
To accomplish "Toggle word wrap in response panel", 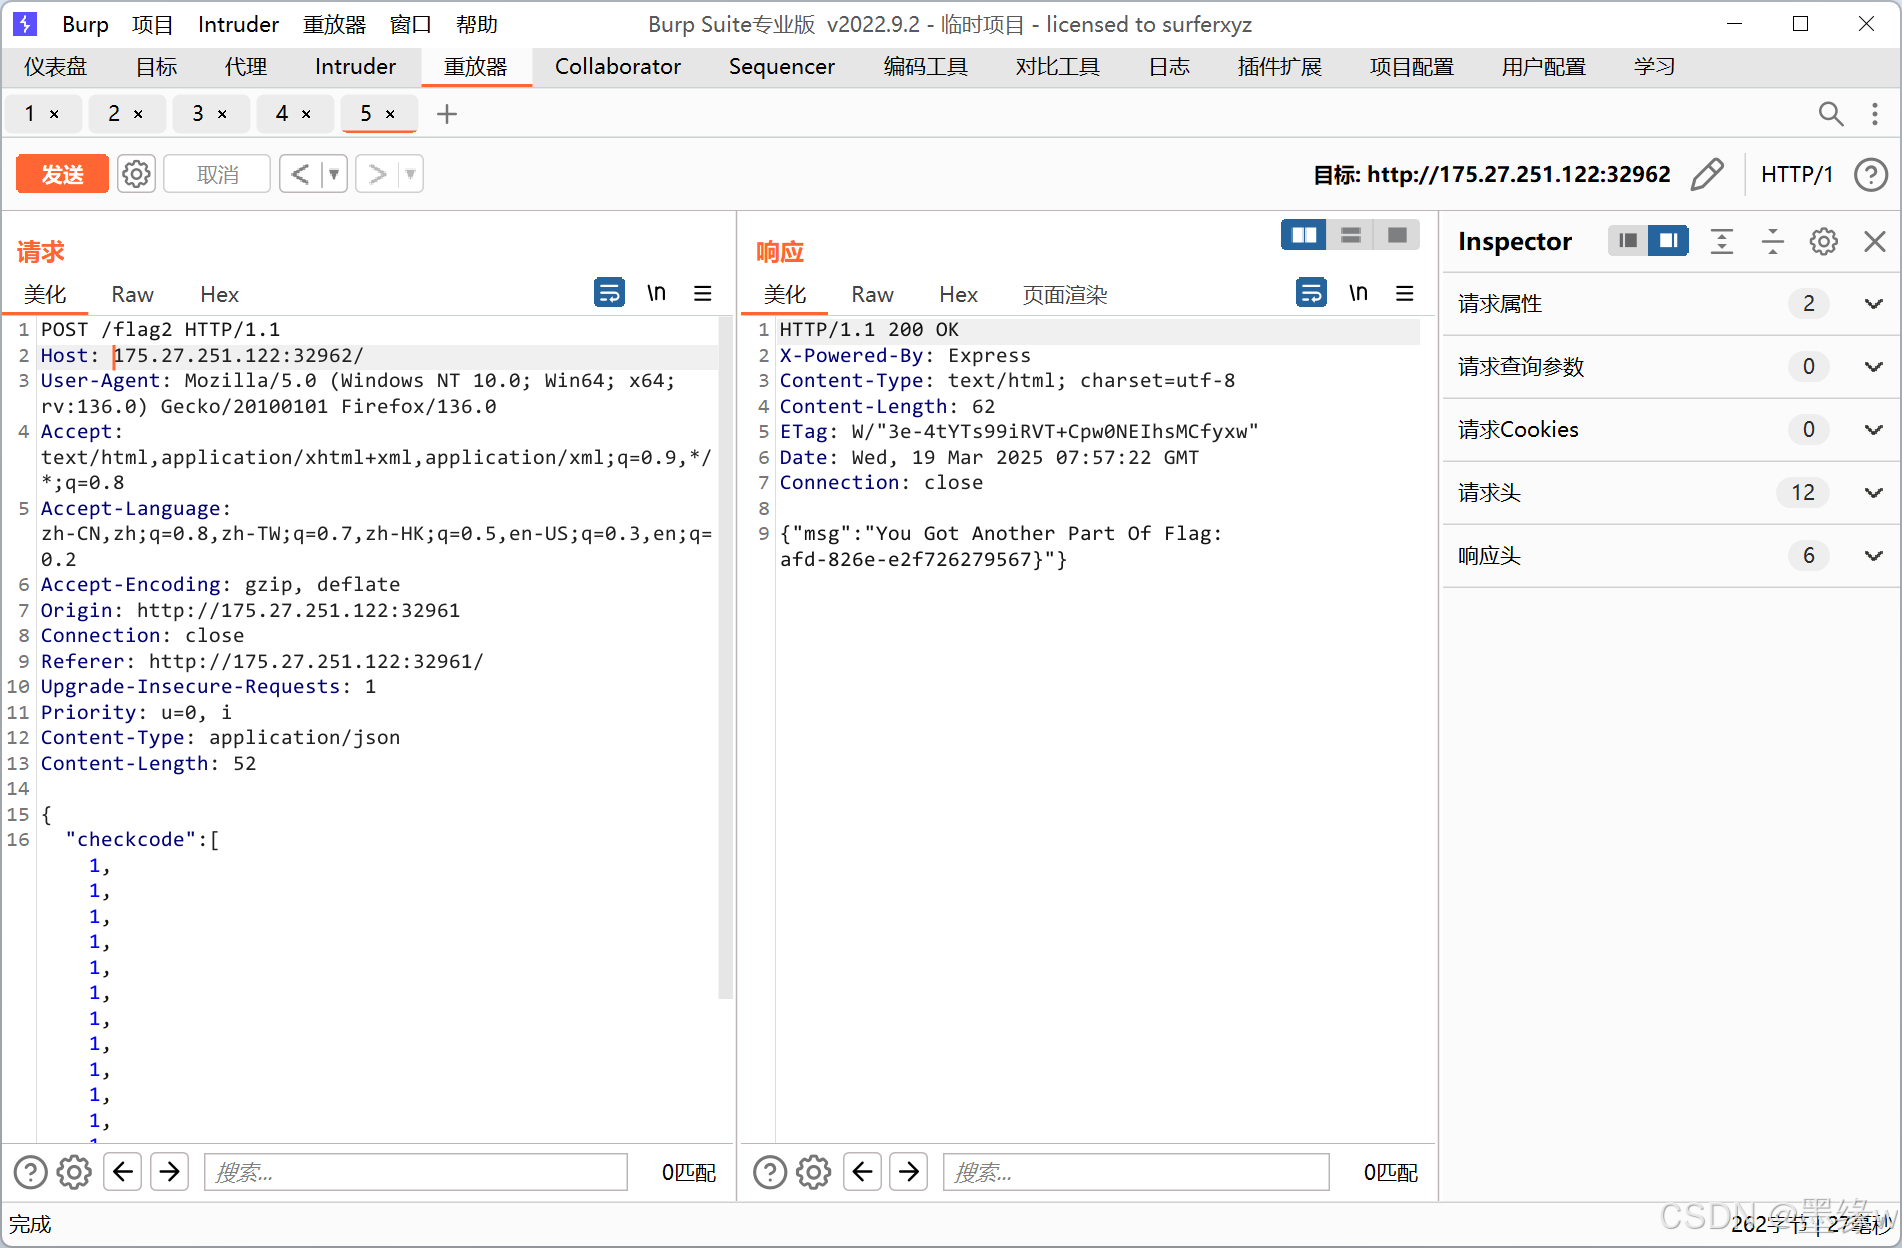I will 1311,293.
